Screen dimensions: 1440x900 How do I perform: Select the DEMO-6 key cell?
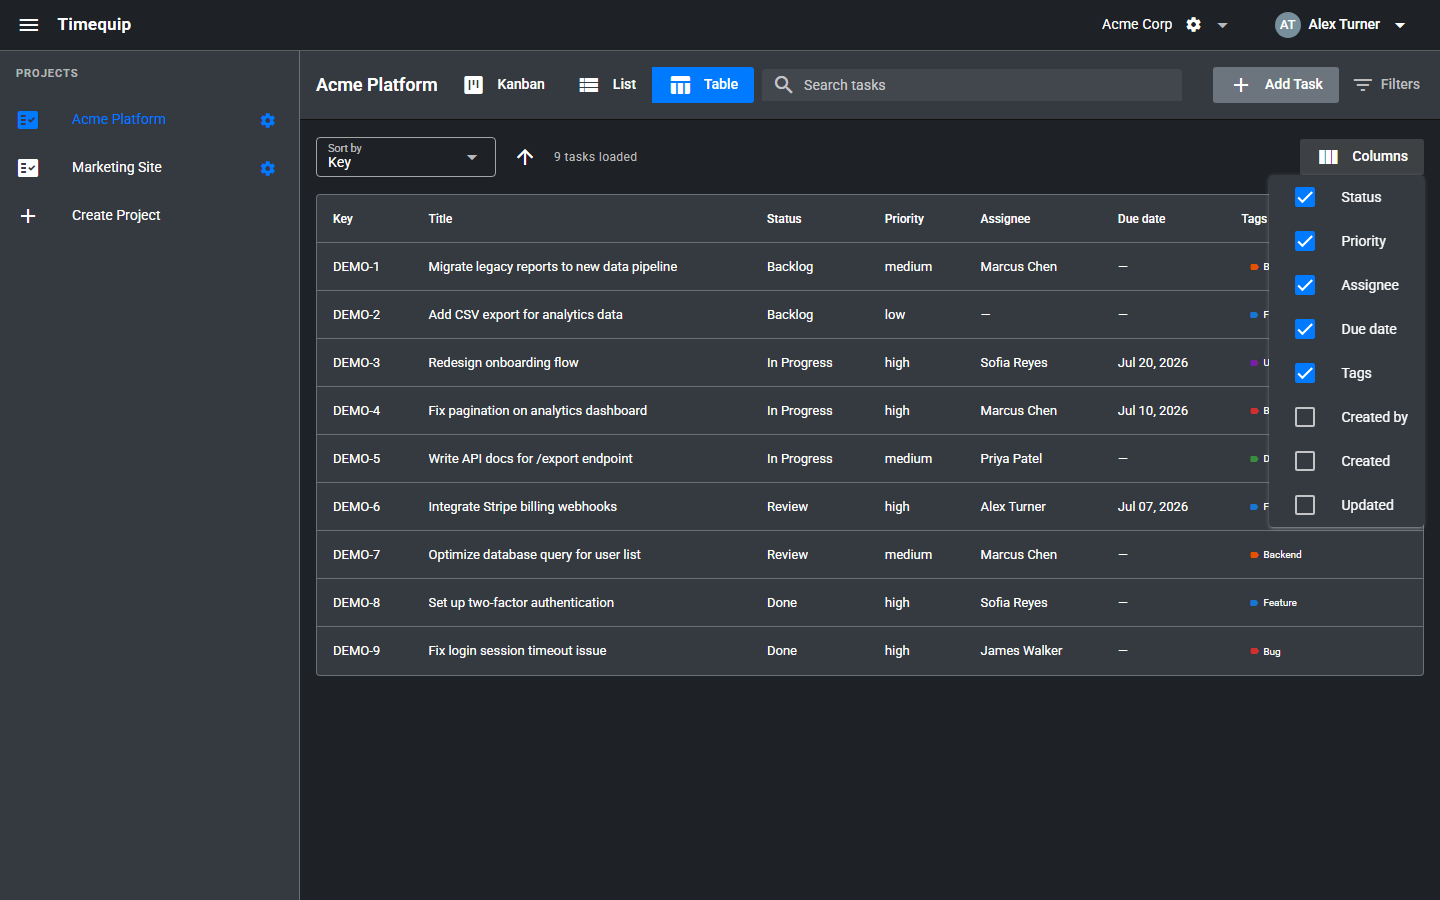(x=356, y=507)
